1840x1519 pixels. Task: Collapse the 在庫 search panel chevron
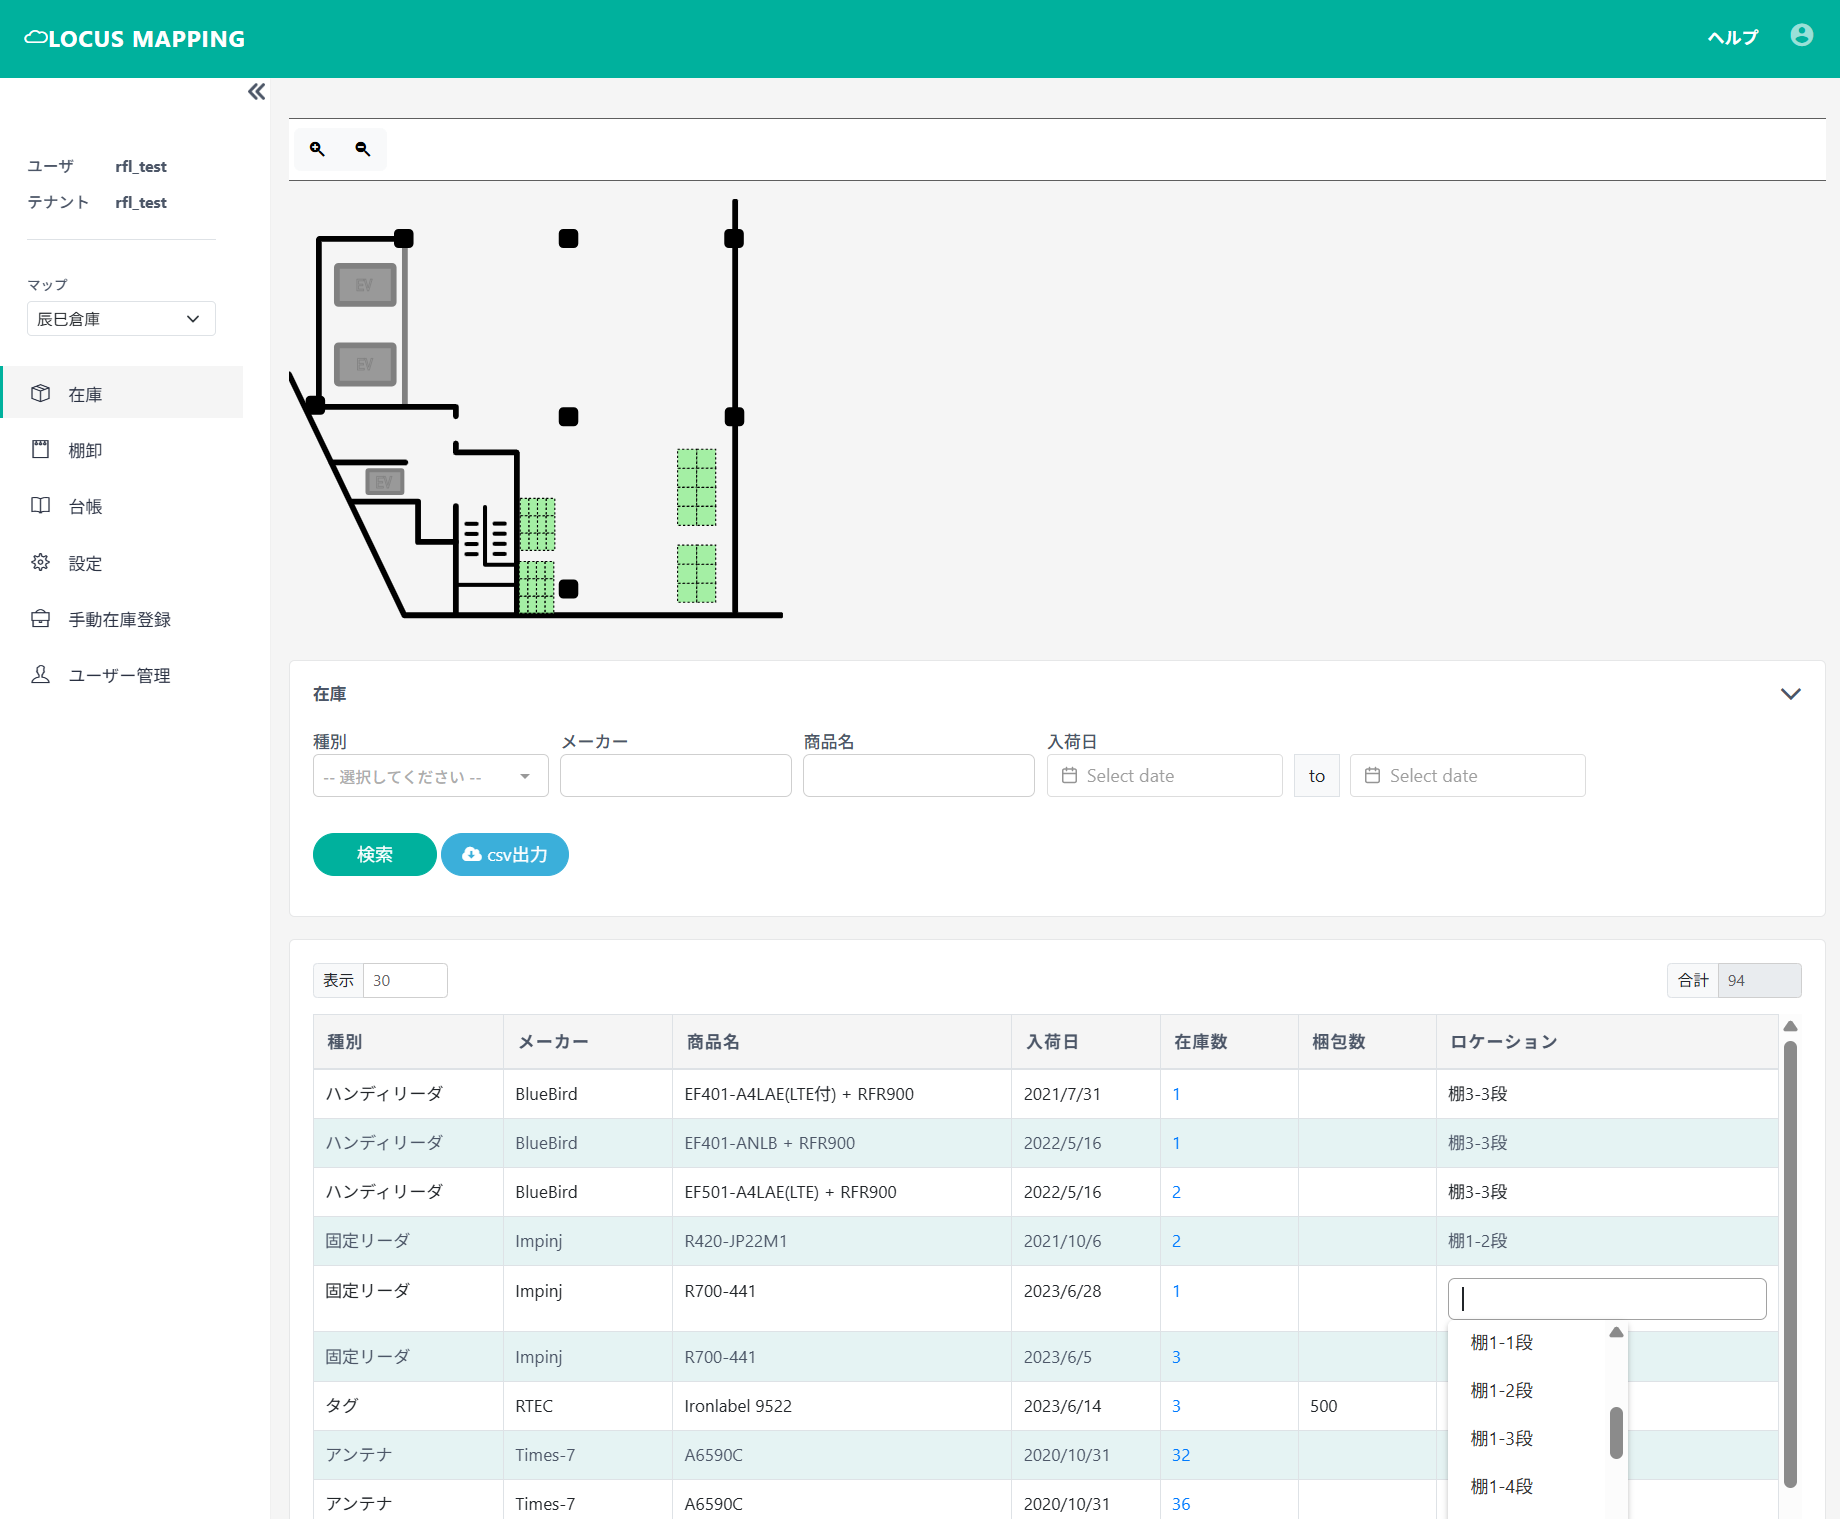click(1790, 693)
